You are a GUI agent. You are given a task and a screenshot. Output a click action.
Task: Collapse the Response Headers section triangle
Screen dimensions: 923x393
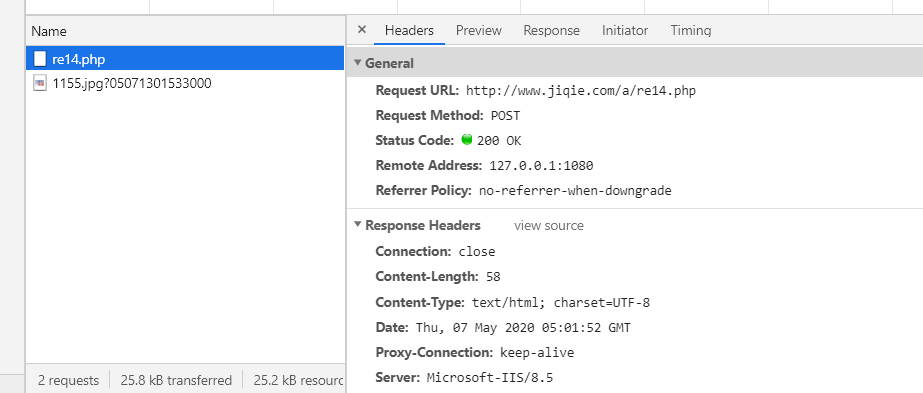click(x=357, y=225)
